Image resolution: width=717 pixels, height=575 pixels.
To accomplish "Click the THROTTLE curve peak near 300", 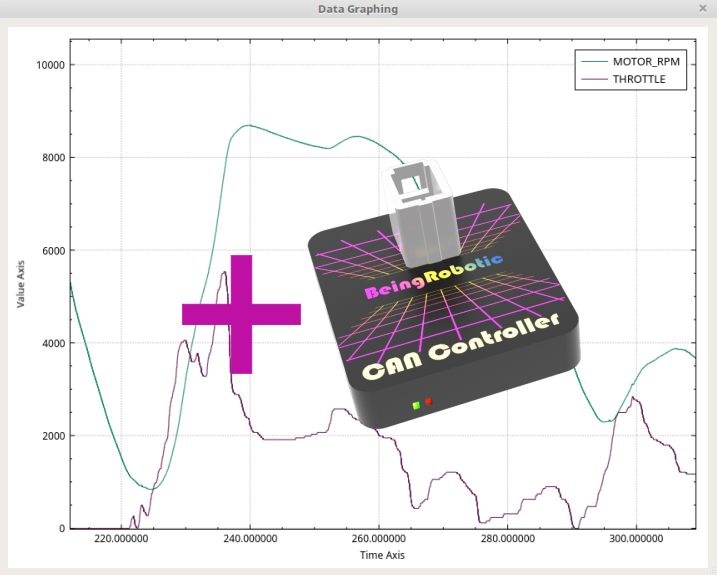I will (633, 397).
